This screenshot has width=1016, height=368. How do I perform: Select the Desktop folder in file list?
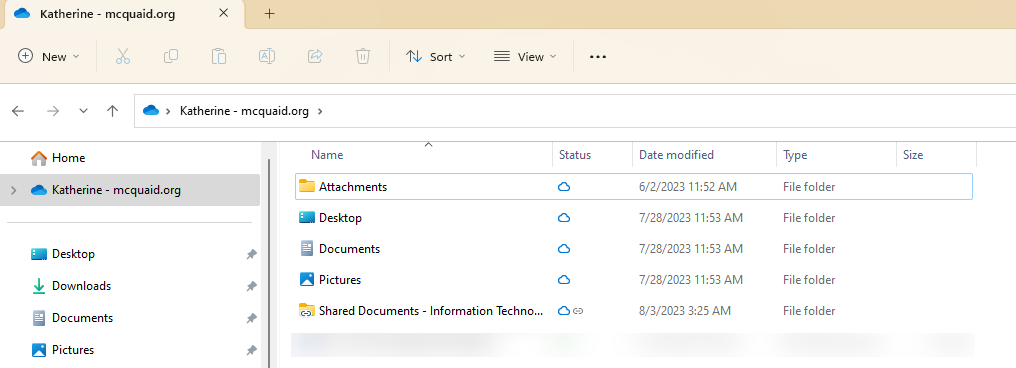634,218
